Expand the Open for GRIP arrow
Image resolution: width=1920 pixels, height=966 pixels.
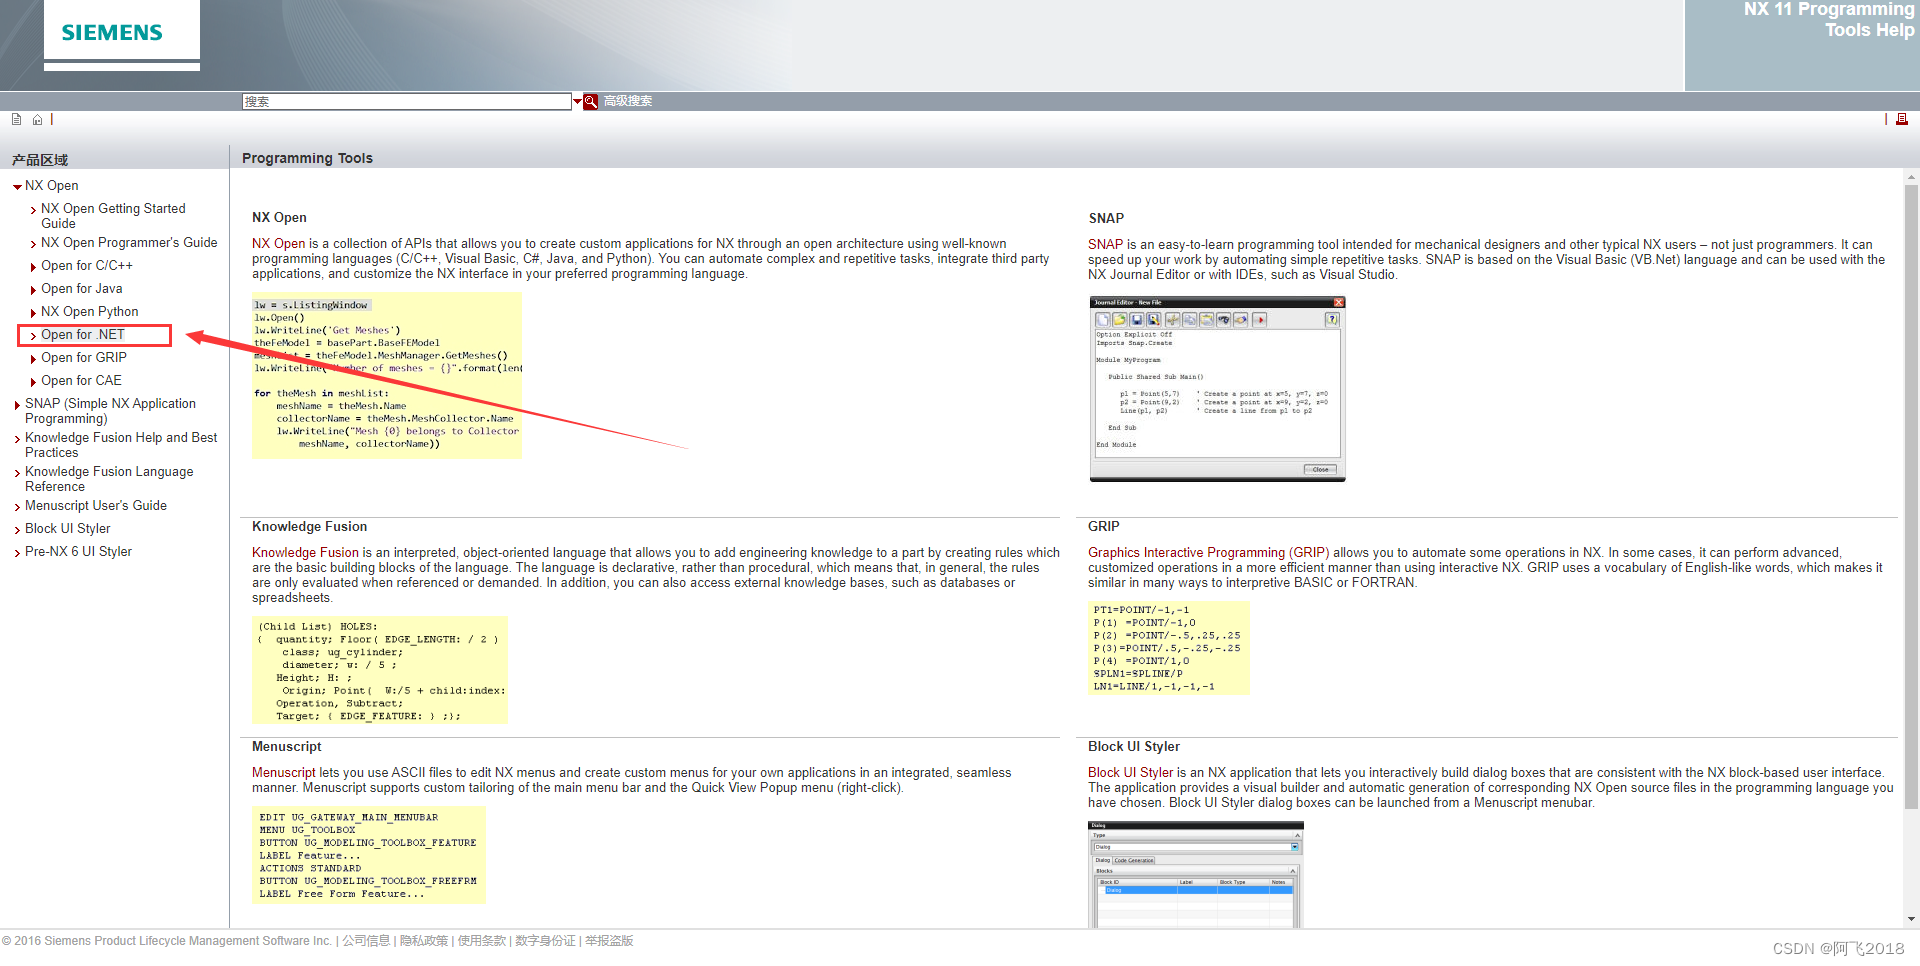[33, 359]
